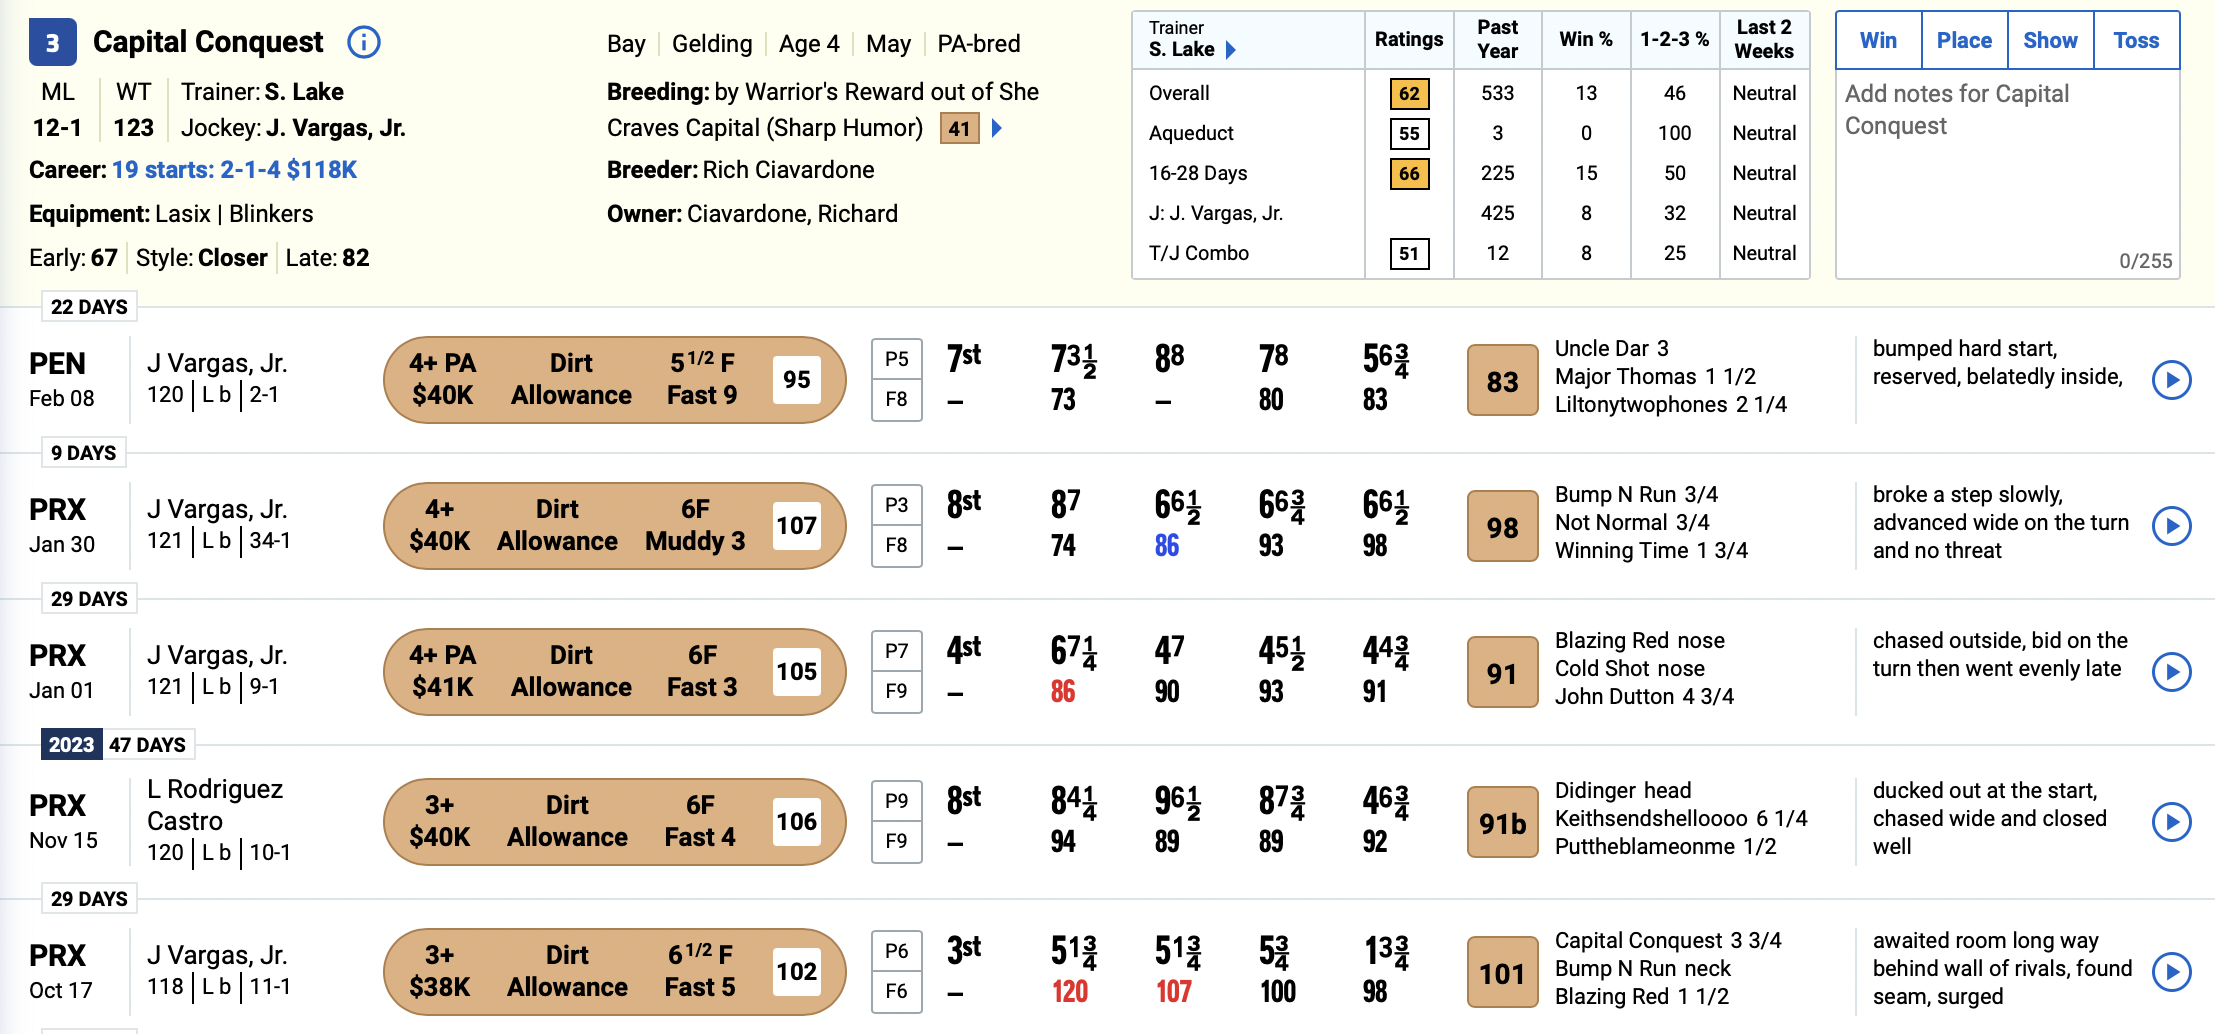
Task: Expand breeding details arrow next to 41
Action: 996,128
